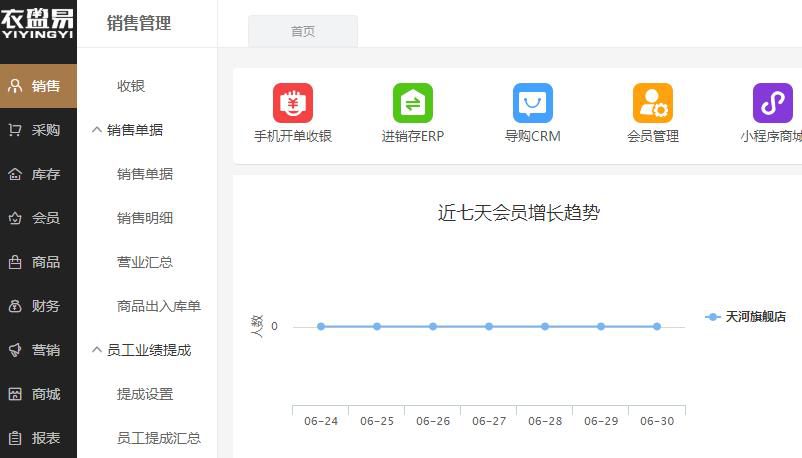The height and width of the screenshot is (458, 802).
Task: Click the 营销 sidebar label
Action: (x=46, y=350)
